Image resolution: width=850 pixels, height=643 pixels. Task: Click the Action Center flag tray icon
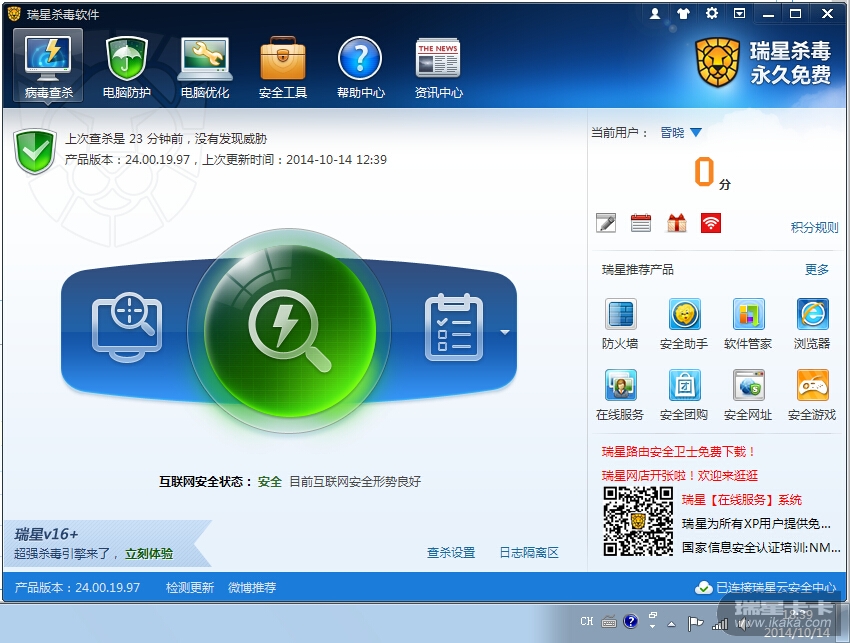pyautogui.click(x=694, y=624)
